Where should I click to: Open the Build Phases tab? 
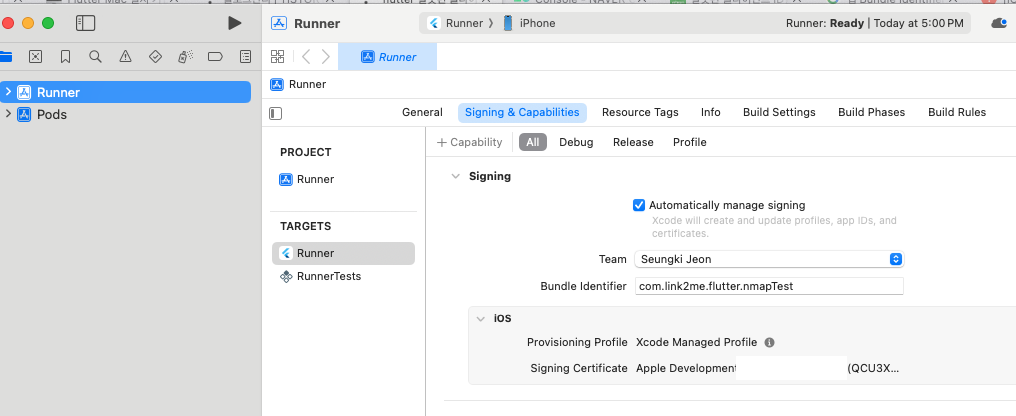pos(872,112)
